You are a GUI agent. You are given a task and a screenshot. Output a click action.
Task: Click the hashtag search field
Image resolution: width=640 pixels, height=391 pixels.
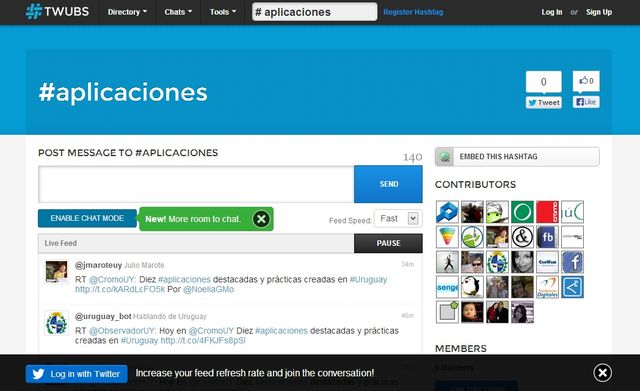314,12
